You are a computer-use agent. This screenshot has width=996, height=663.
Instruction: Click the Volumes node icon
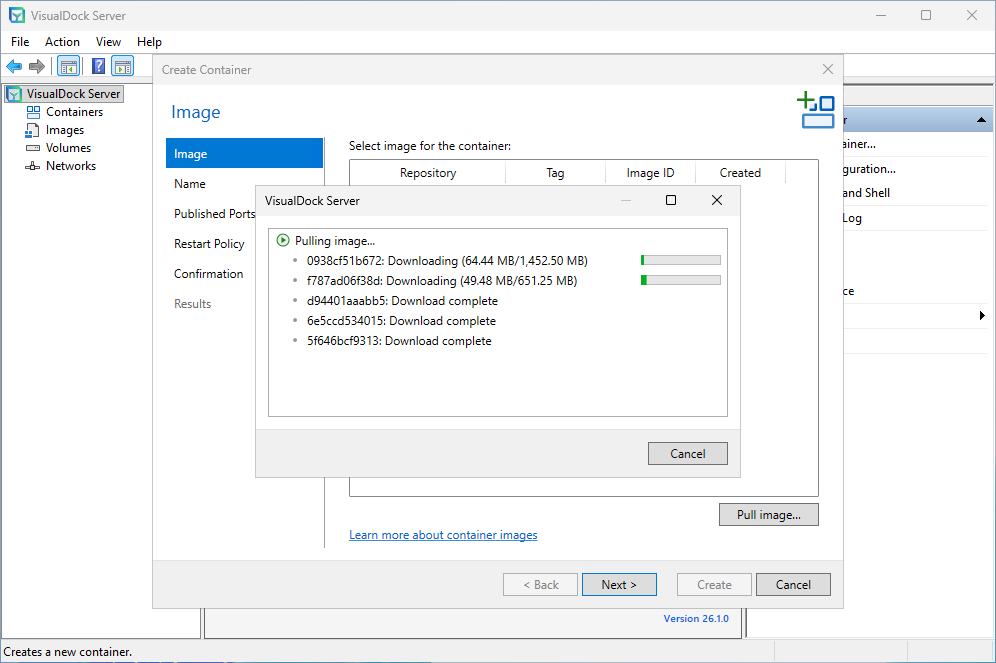pyautogui.click(x=32, y=148)
